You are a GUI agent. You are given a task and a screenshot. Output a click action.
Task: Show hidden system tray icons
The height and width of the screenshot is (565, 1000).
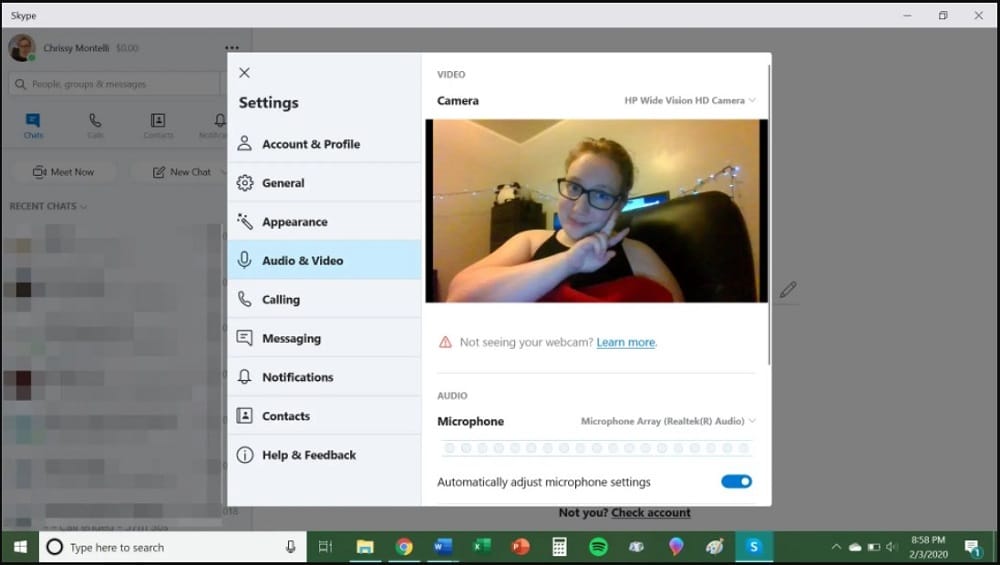tap(836, 547)
